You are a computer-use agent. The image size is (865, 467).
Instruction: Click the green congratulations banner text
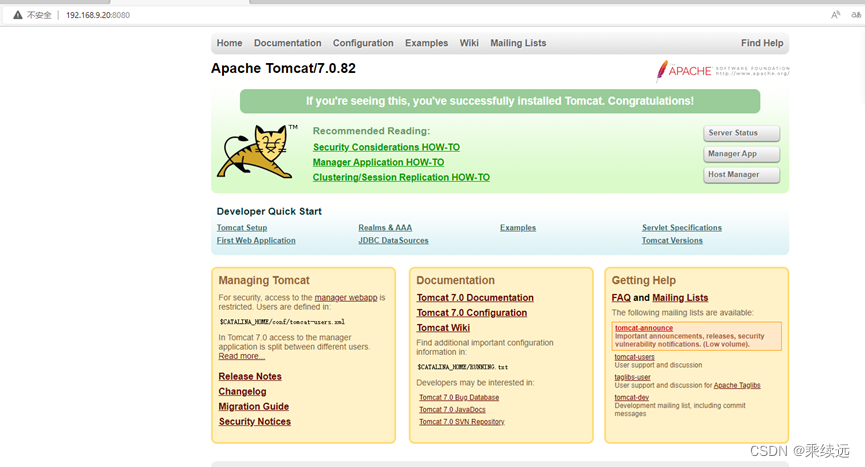(500, 101)
